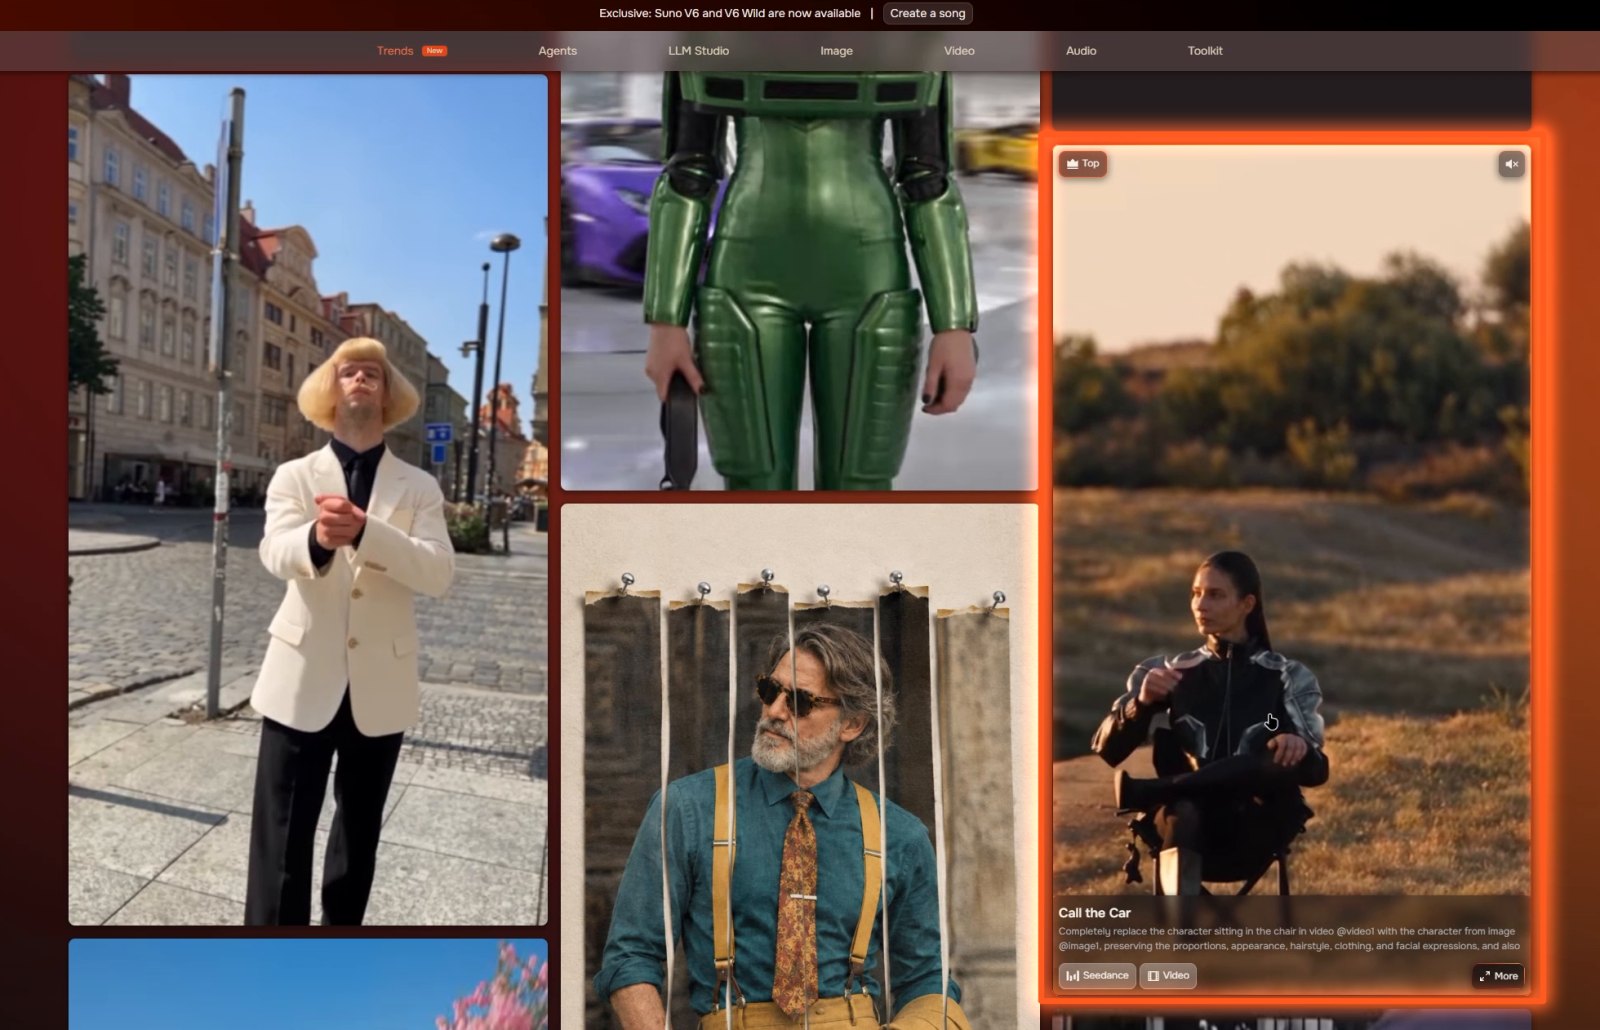
Task: Click the Video tag on card
Action: tap(1168, 976)
